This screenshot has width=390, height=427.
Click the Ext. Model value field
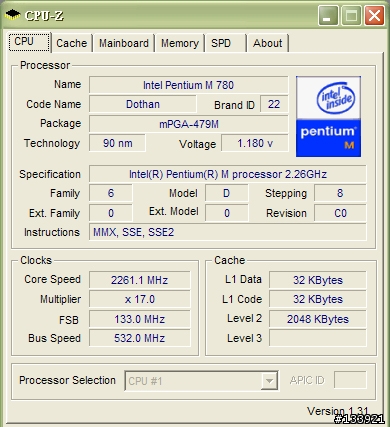point(227,213)
